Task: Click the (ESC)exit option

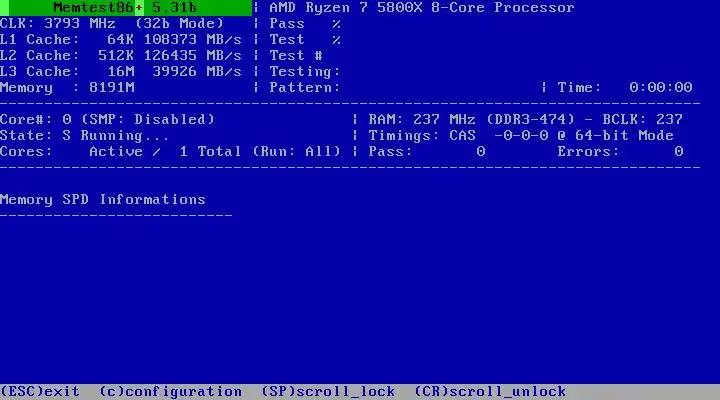Action: click(x=40, y=392)
